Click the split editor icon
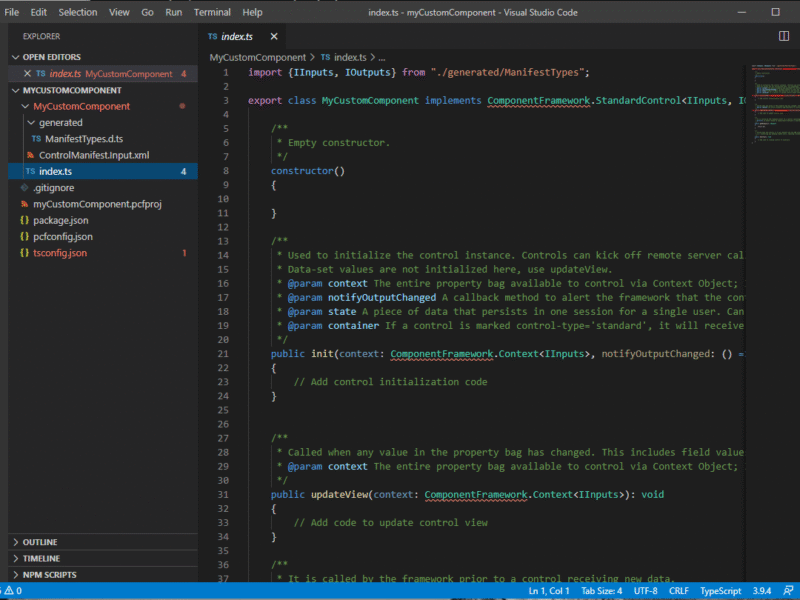This screenshot has width=800, height=600. [x=784, y=36]
